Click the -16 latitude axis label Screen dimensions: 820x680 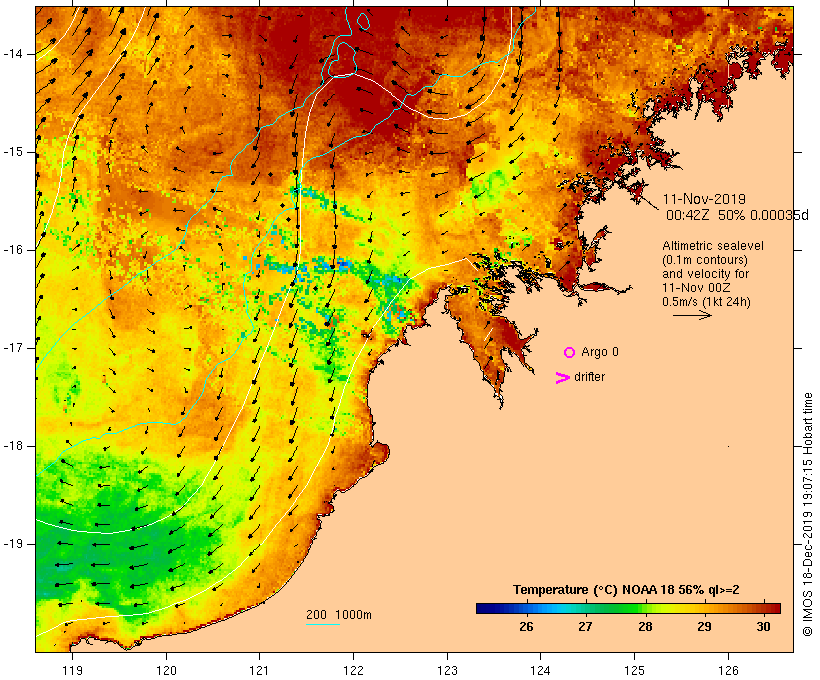13,250
